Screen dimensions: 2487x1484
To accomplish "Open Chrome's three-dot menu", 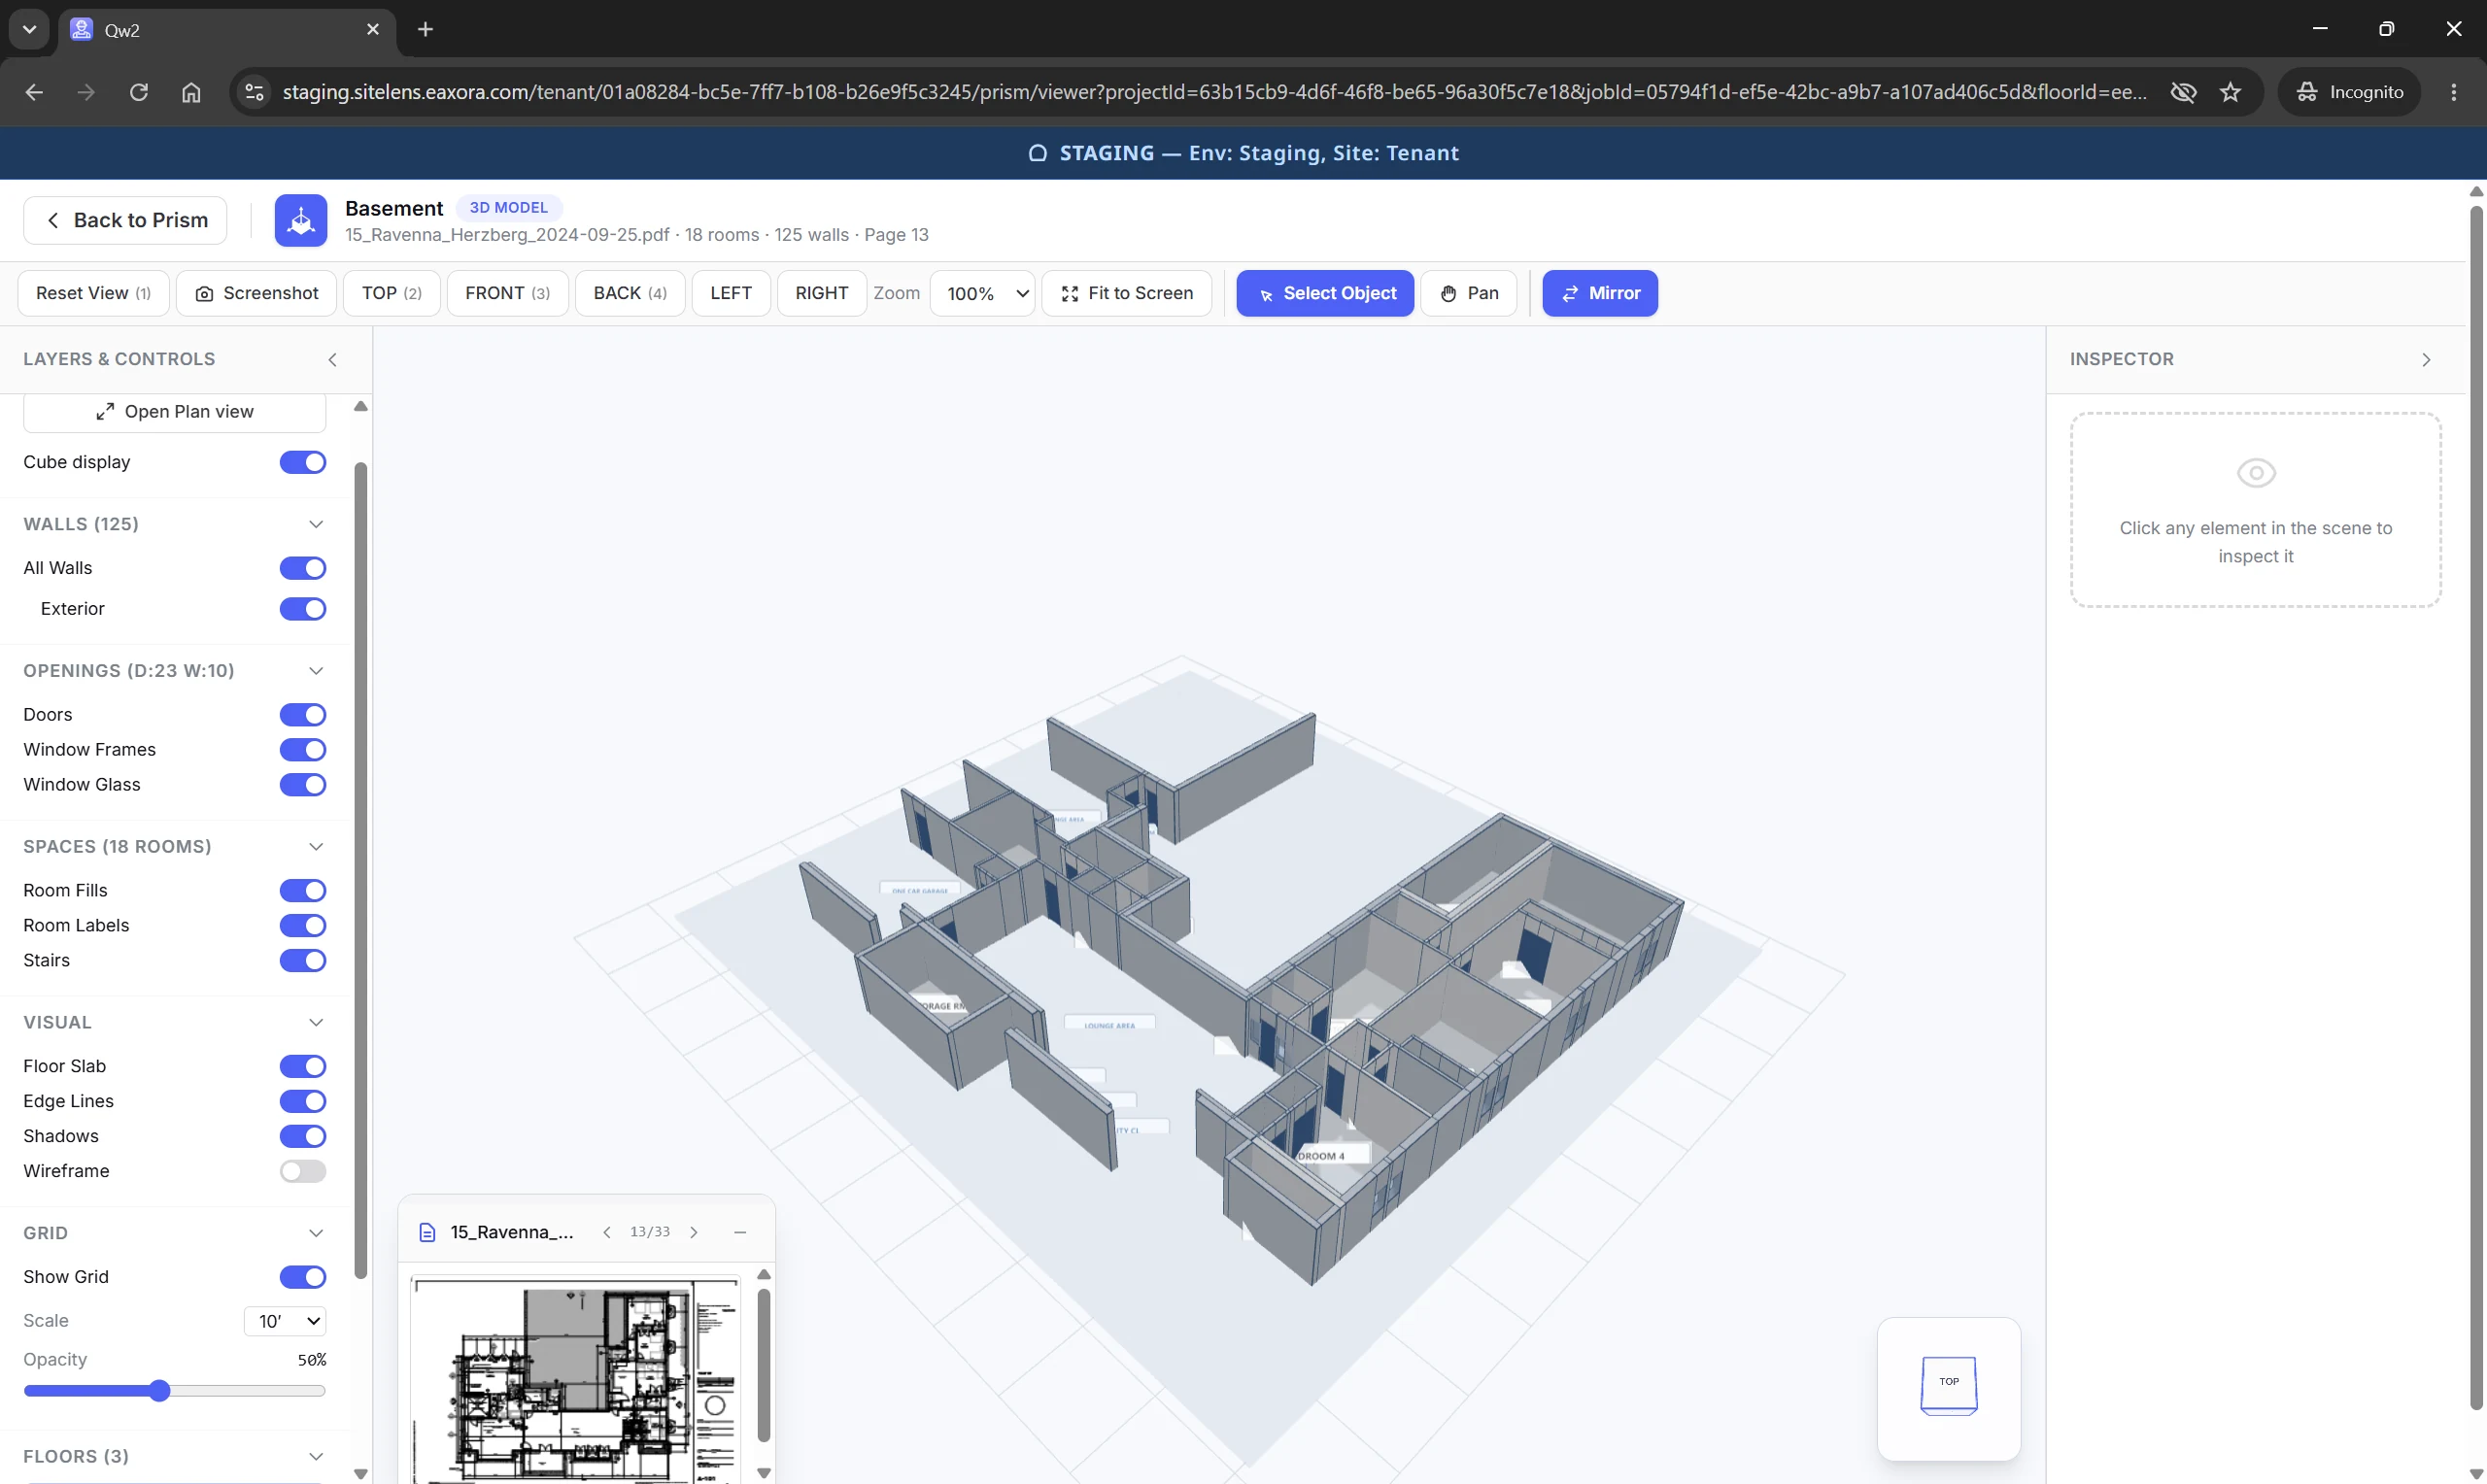I will coord(2454,92).
